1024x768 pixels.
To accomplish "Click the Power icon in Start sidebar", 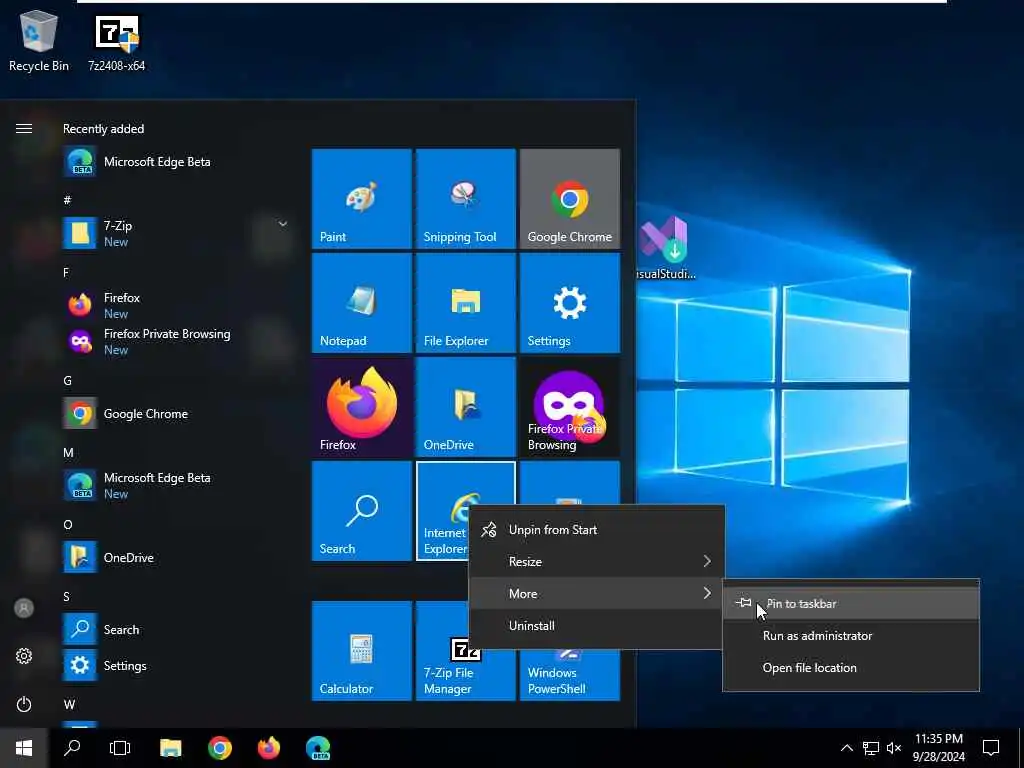I will [x=24, y=704].
